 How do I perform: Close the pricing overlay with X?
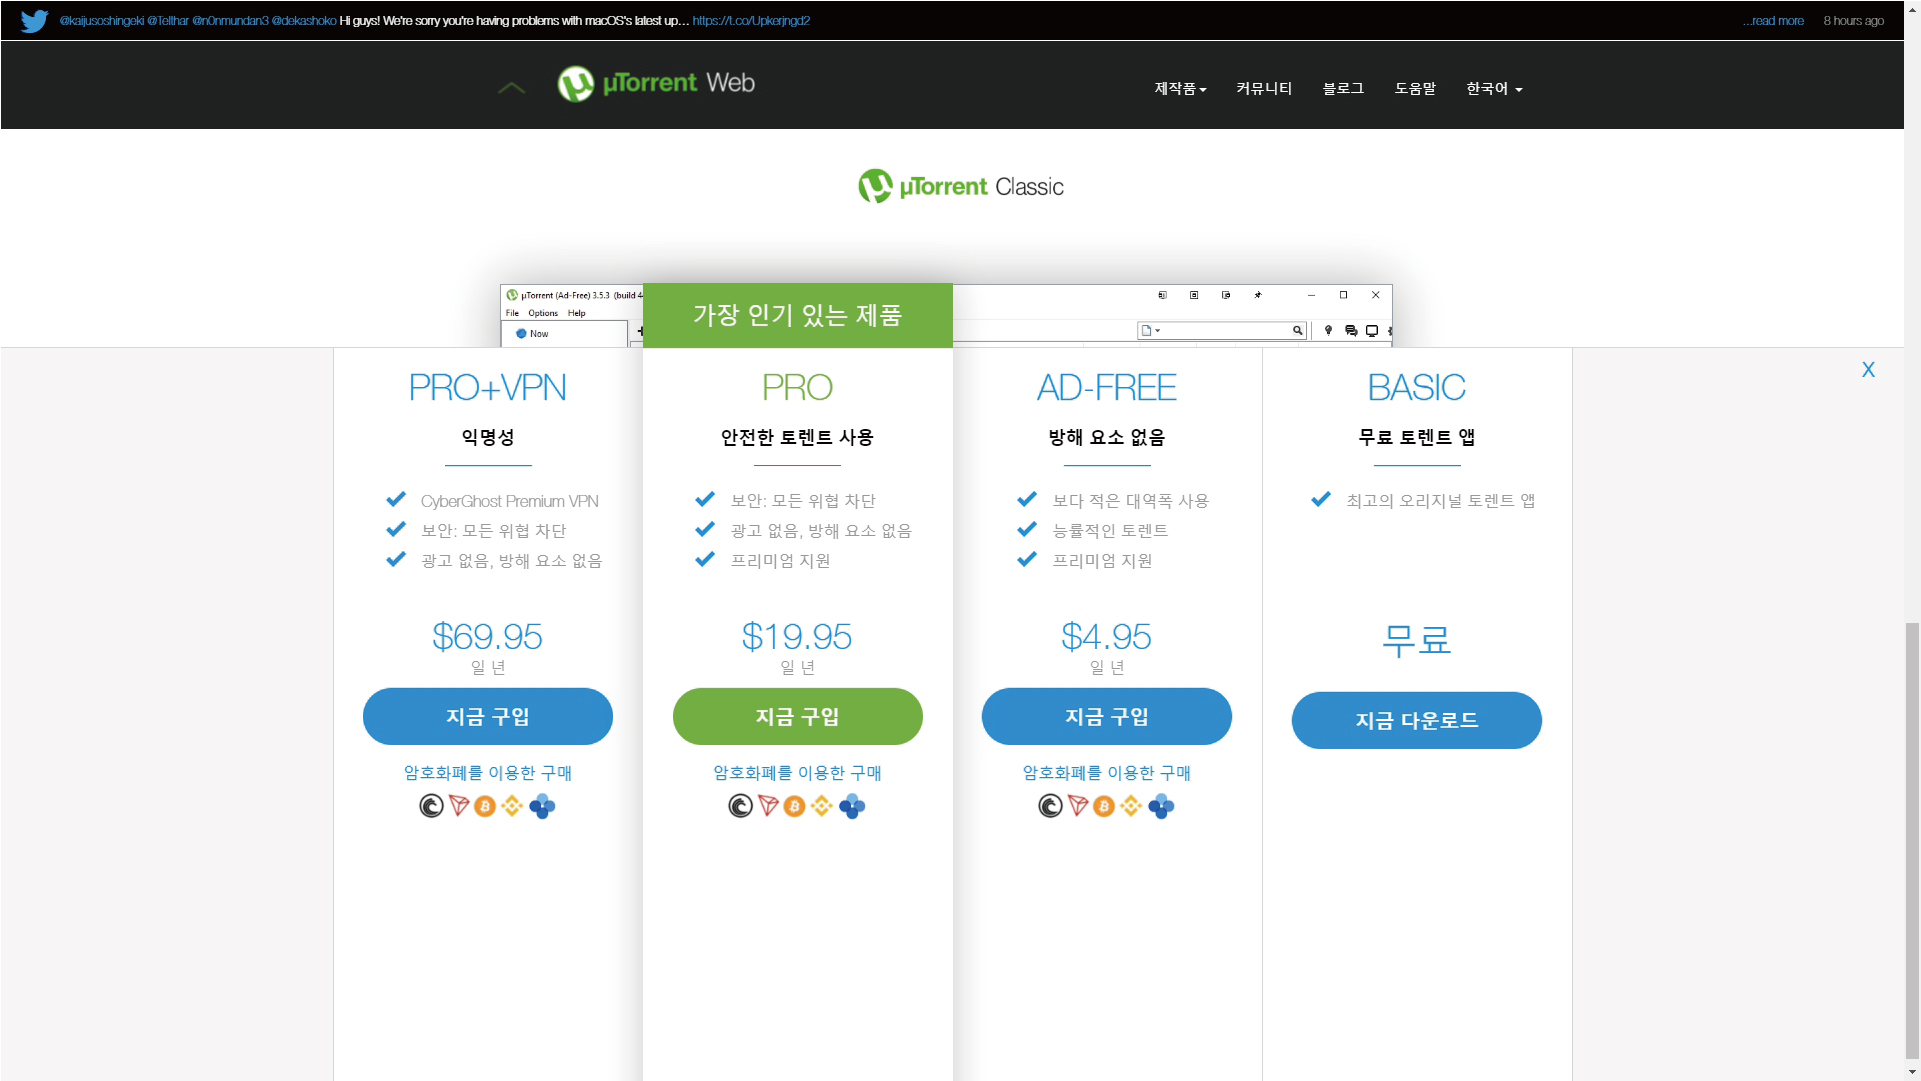click(x=1868, y=370)
